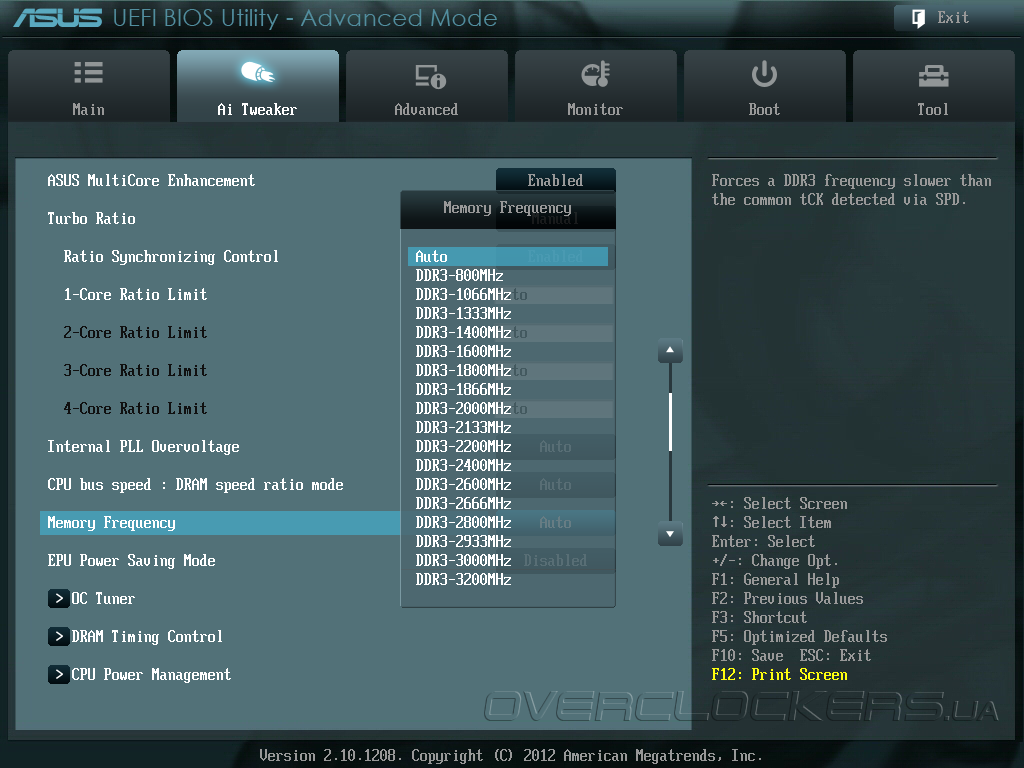Image resolution: width=1024 pixels, height=768 pixels.
Task: Select DDR3-2666MHz option
Action: click(x=508, y=504)
